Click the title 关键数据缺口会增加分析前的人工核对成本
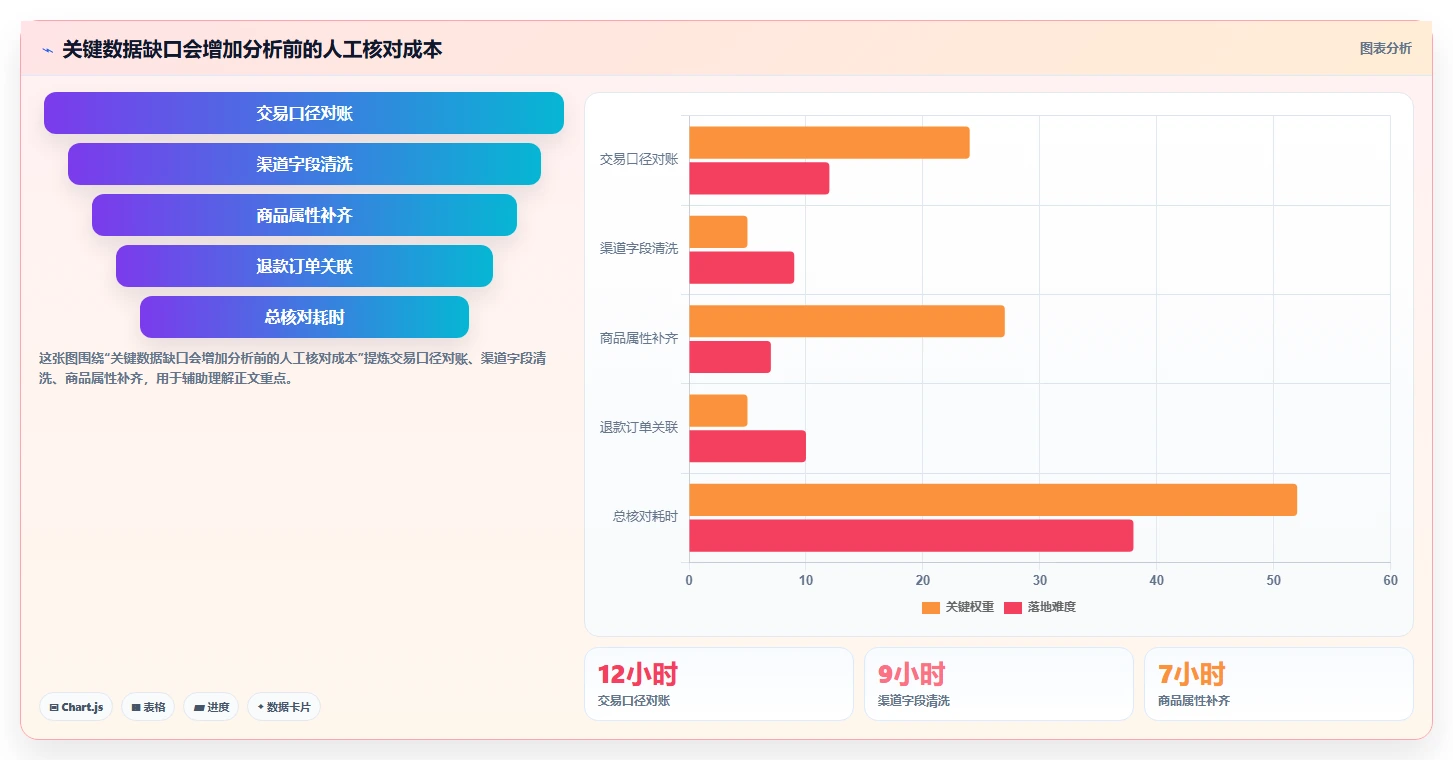The image size is (1453, 760). pos(252,49)
